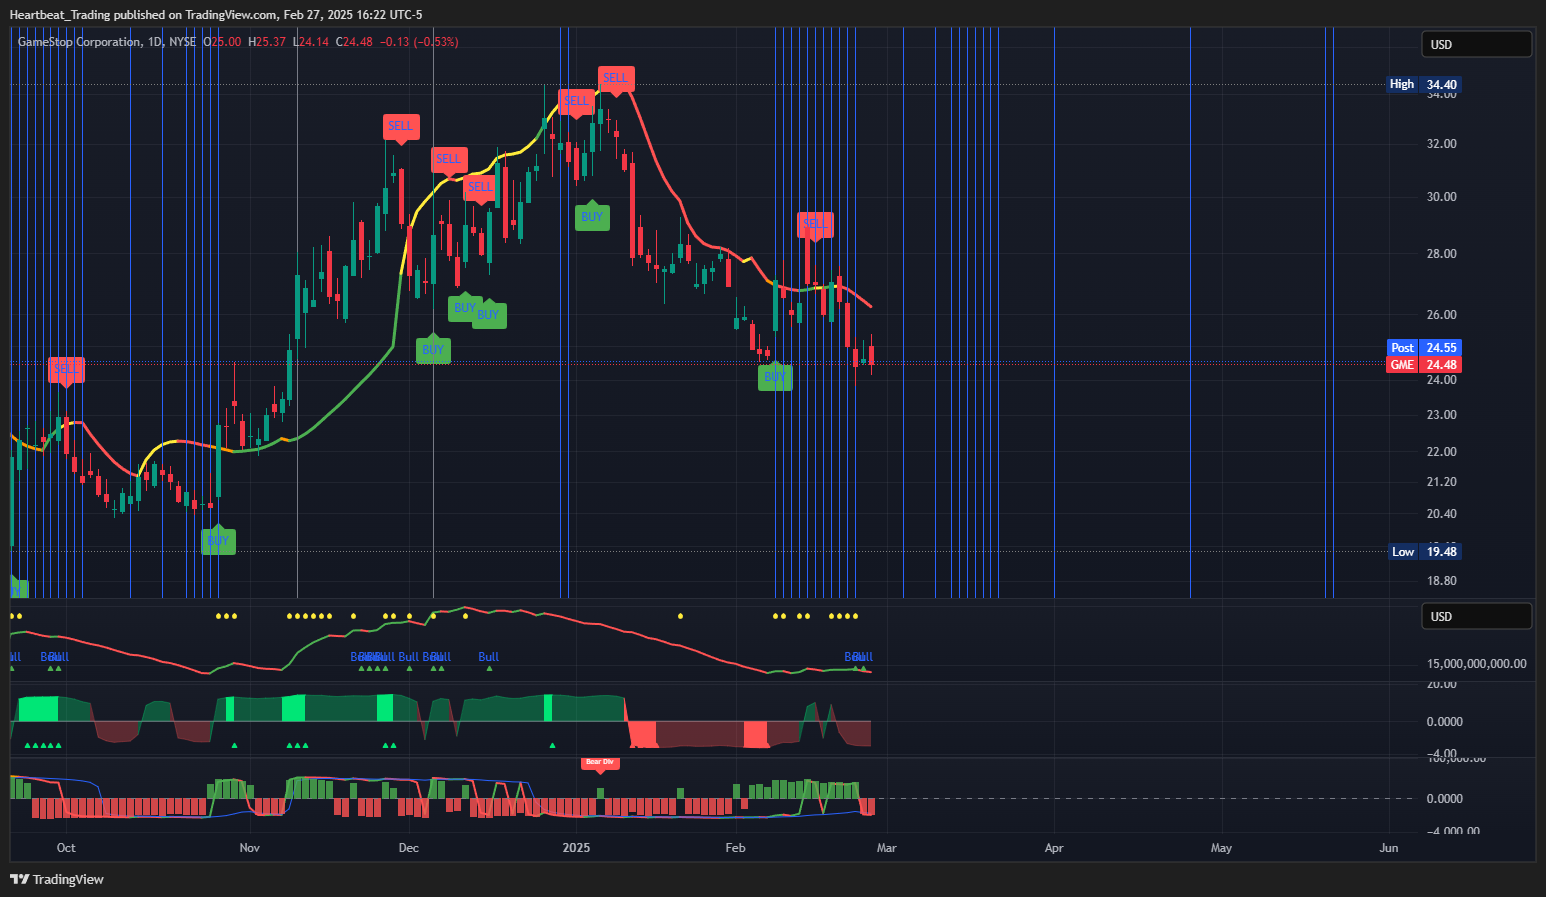Click the 23.00 price axis label

click(1442, 415)
